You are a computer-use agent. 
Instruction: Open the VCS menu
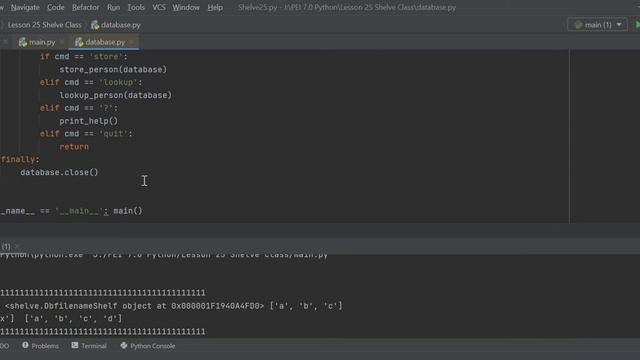[x=159, y=7]
